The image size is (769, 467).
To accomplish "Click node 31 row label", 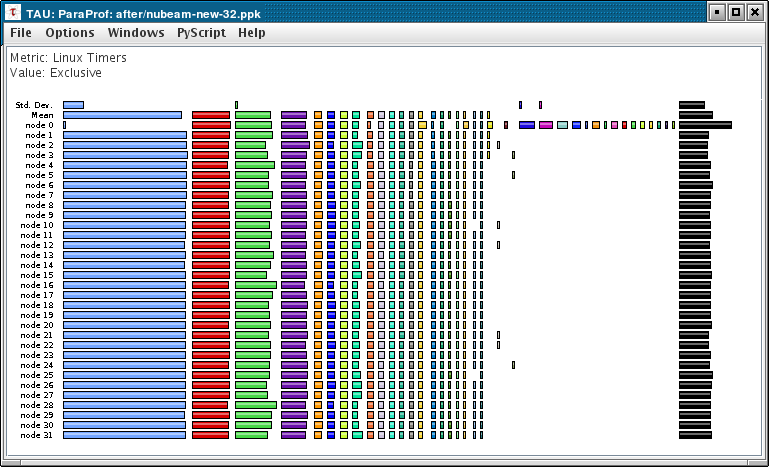I will tap(37, 435).
